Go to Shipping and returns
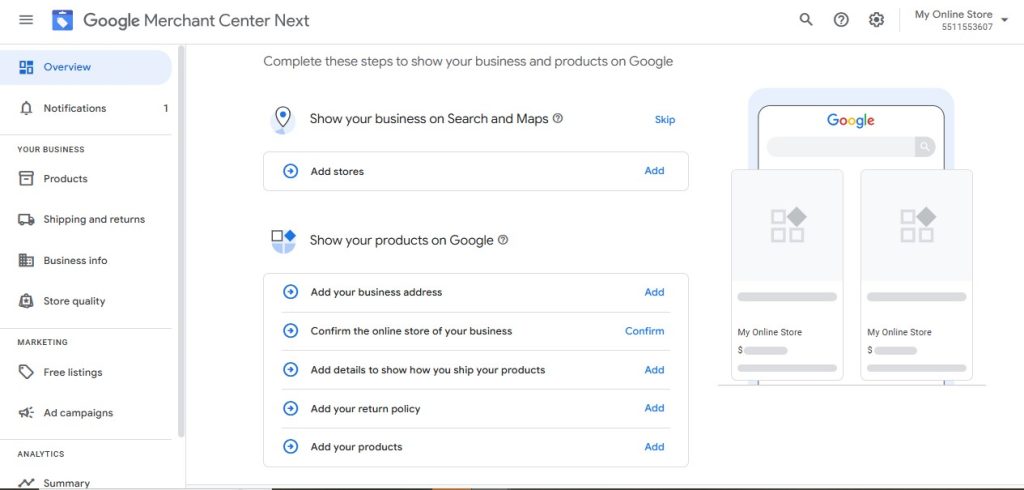 tap(93, 220)
